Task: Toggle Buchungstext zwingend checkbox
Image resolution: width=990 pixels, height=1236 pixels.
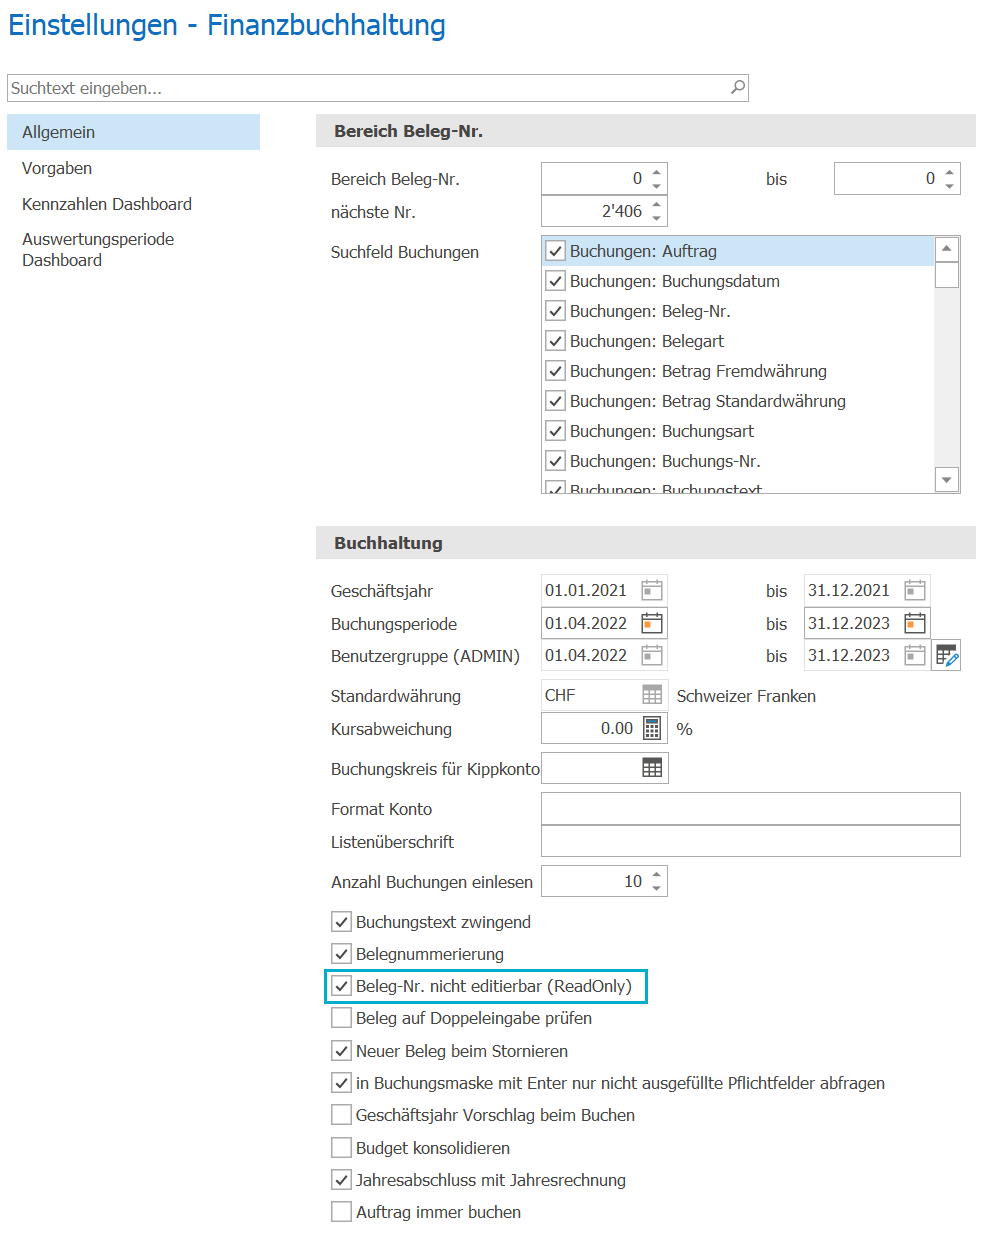Action: click(x=342, y=922)
